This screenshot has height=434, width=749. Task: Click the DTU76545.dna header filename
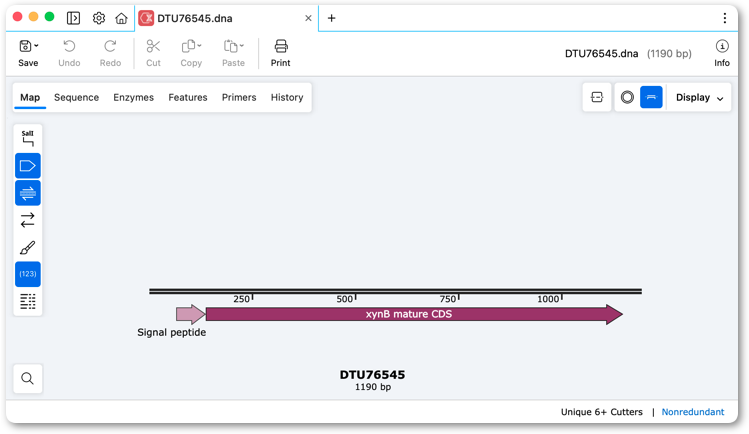pyautogui.click(x=601, y=53)
